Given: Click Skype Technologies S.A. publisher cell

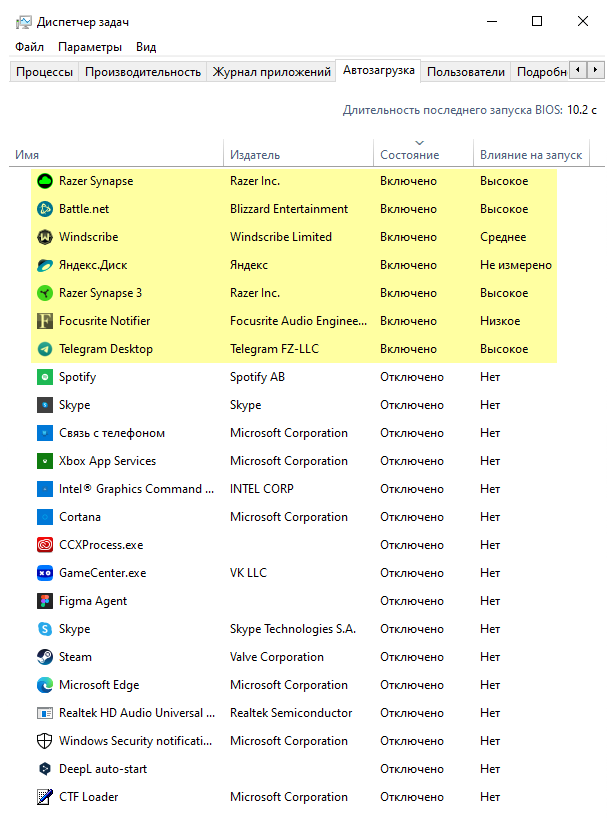Looking at the screenshot, I should tap(293, 629).
